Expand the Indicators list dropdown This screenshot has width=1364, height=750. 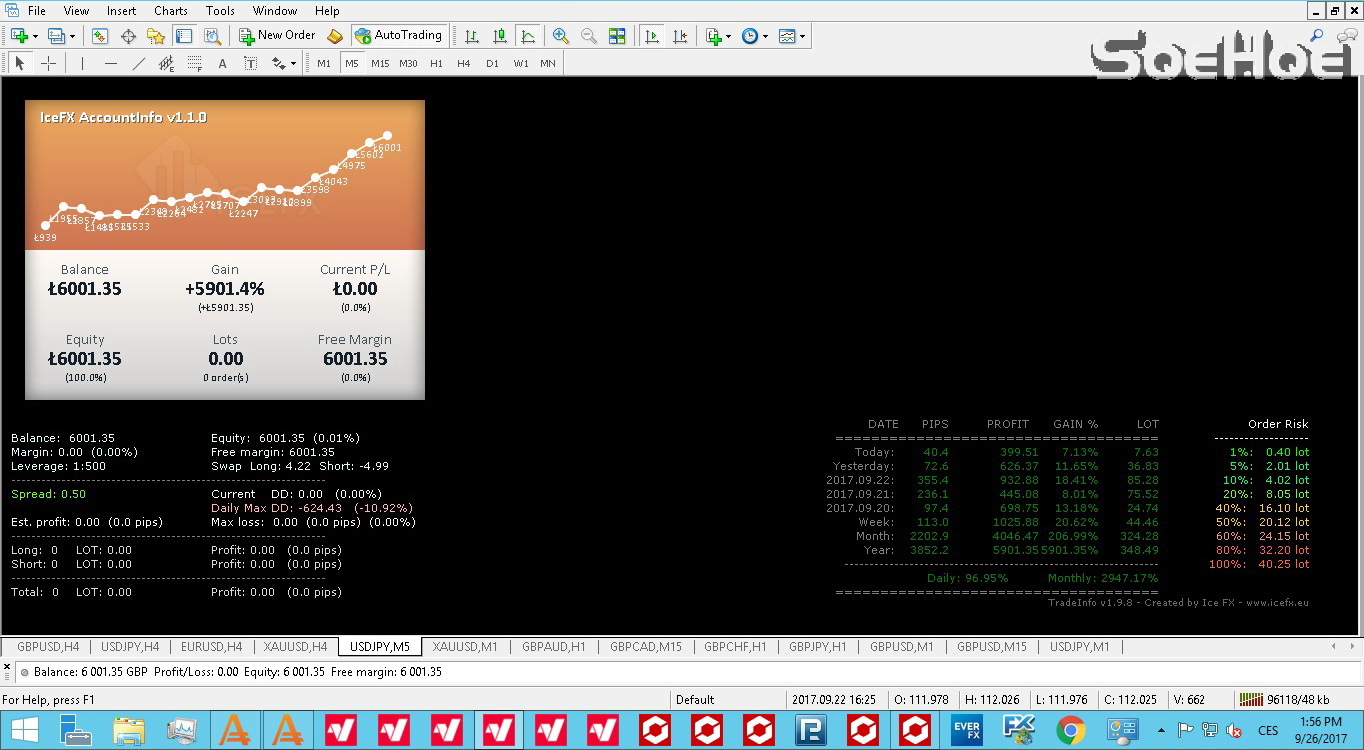[x=719, y=36]
